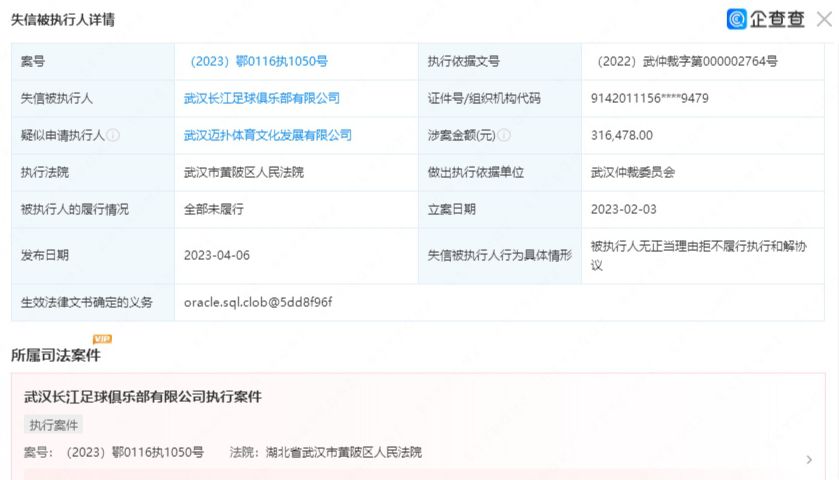This screenshot has width=839, height=480.
Task: Click the oracle.sql.clob@5dd8f96f obligation text
Action: point(258,301)
